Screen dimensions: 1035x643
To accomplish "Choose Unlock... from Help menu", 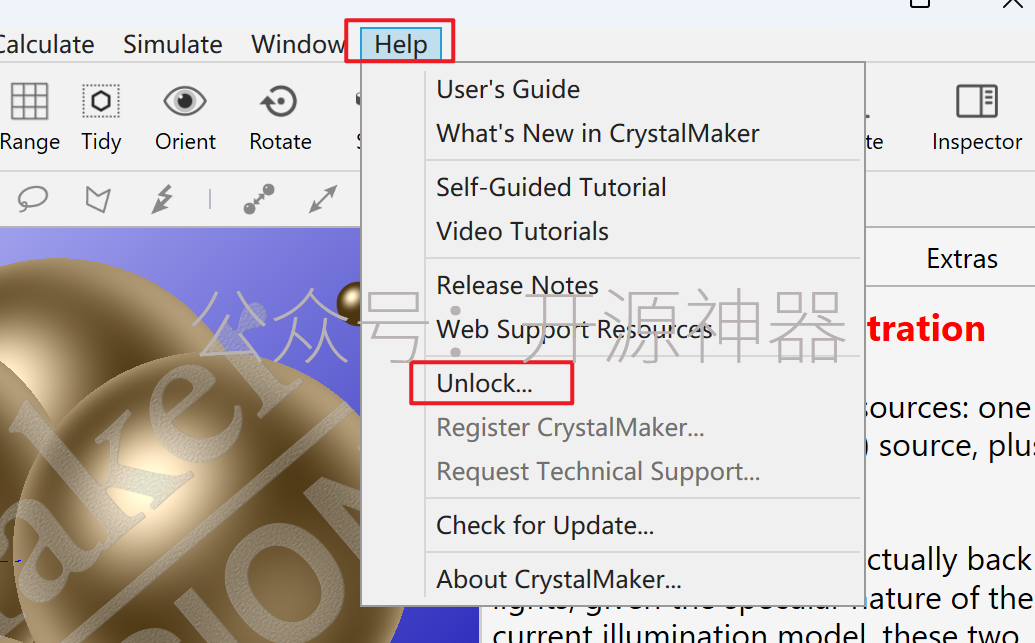I will click(x=484, y=383).
